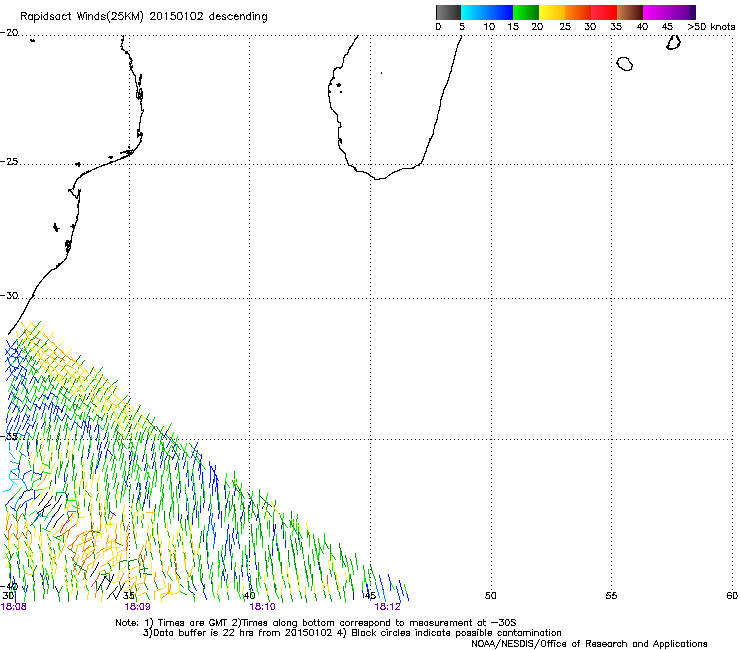Viewport: 740px width, 650px height.
Task: Click the 'Data buffer is 22 hrs' note line
Action: pos(352,633)
